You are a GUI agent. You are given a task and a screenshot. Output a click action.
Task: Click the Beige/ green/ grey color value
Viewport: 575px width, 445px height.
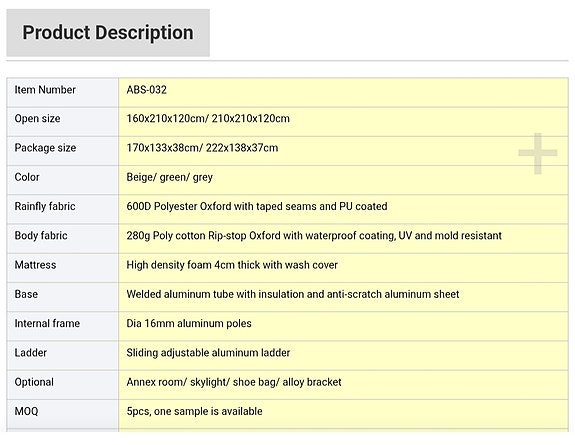pos(169,177)
